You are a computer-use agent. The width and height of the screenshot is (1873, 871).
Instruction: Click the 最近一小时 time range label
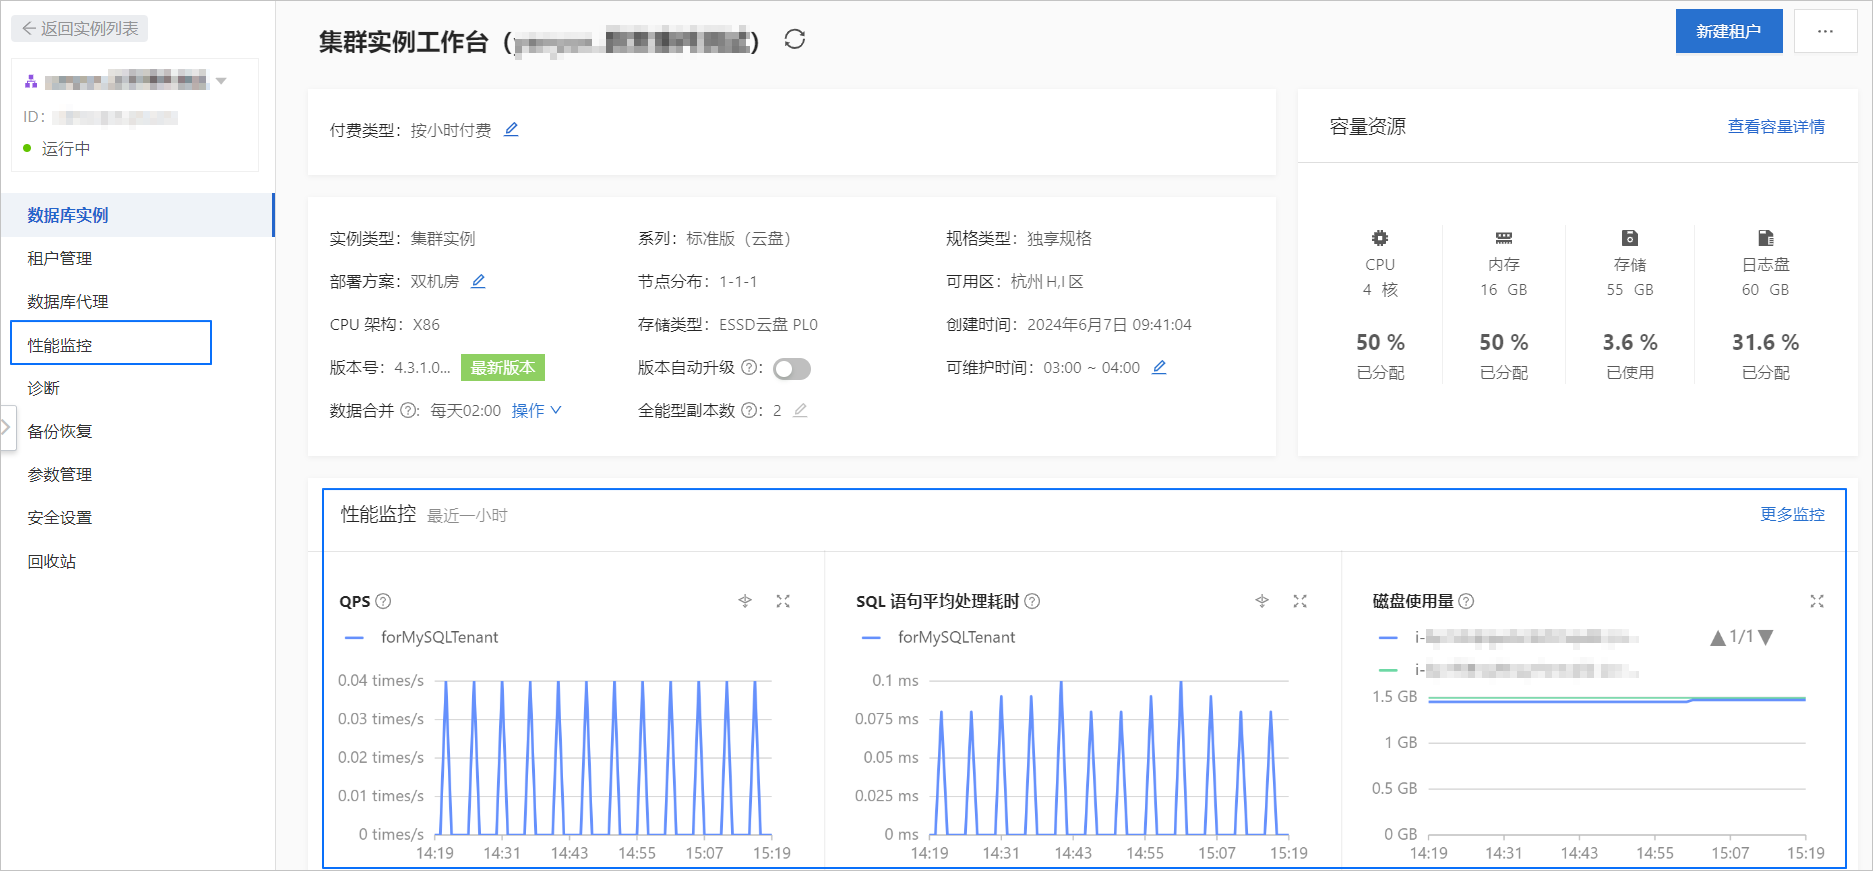pyautogui.click(x=467, y=515)
